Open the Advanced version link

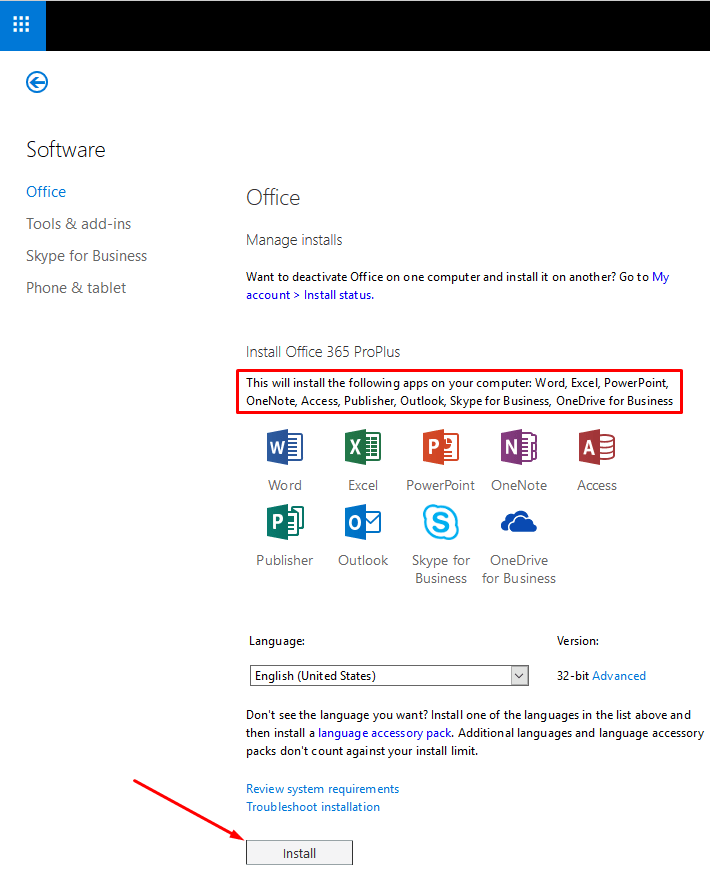click(x=619, y=676)
